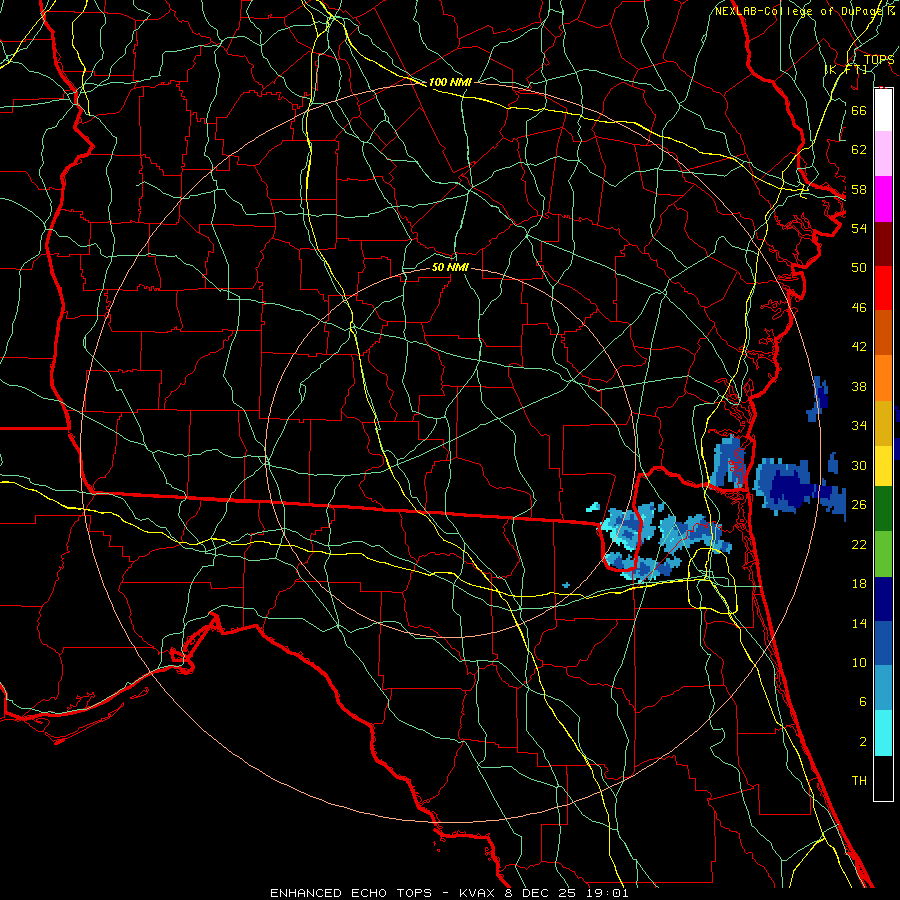Click the legend value 26
This screenshot has width=900, height=900.
pyautogui.click(x=859, y=505)
